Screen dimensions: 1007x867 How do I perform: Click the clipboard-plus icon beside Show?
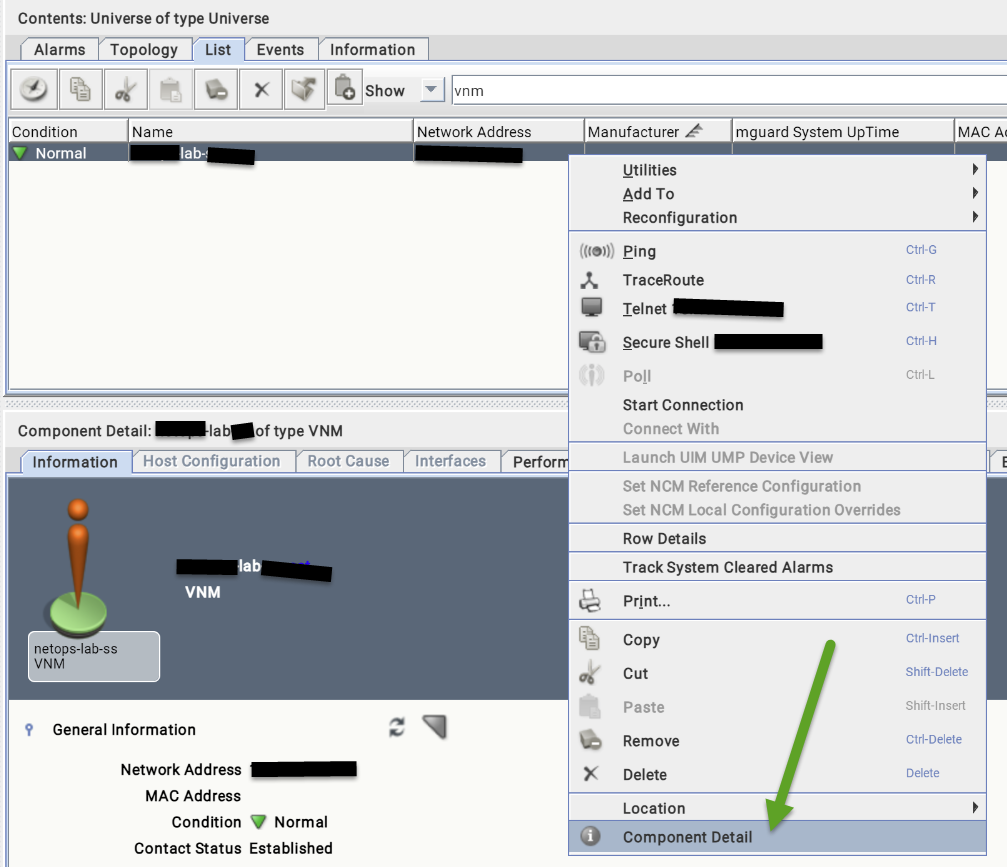tap(344, 89)
